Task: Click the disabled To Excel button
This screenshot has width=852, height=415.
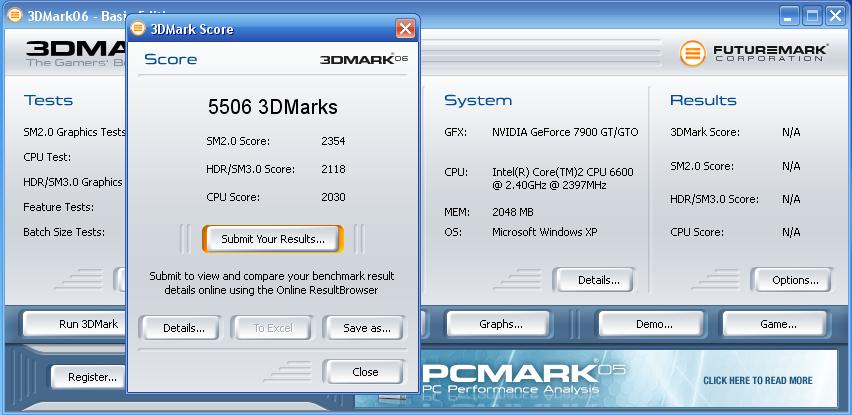Action: (x=273, y=328)
